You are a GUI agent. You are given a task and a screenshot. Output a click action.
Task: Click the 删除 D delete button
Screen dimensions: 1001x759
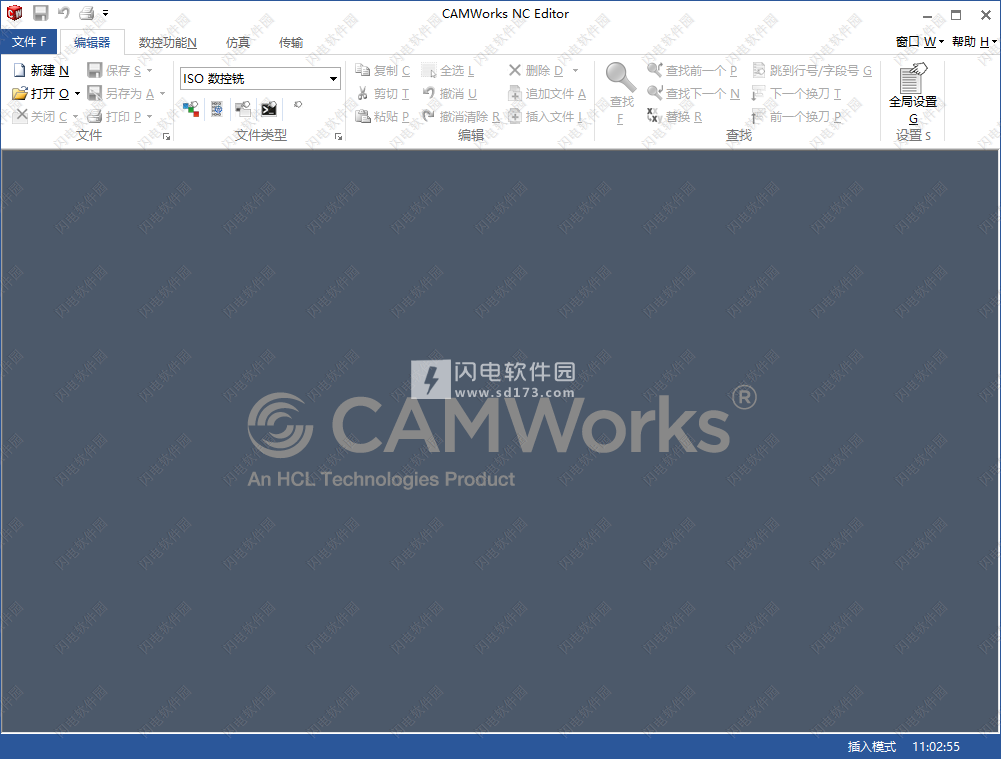[x=536, y=71]
